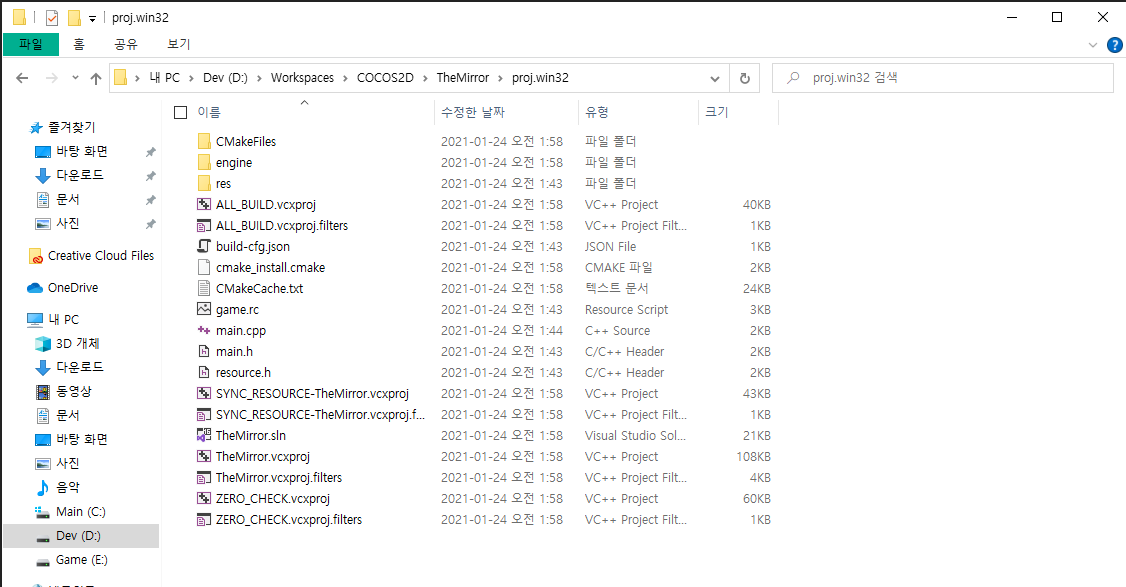Click the SYNC_RESOURCE-TheMirror.vcxproj.f... file icon
1126x587 pixels.
[x=204, y=415]
